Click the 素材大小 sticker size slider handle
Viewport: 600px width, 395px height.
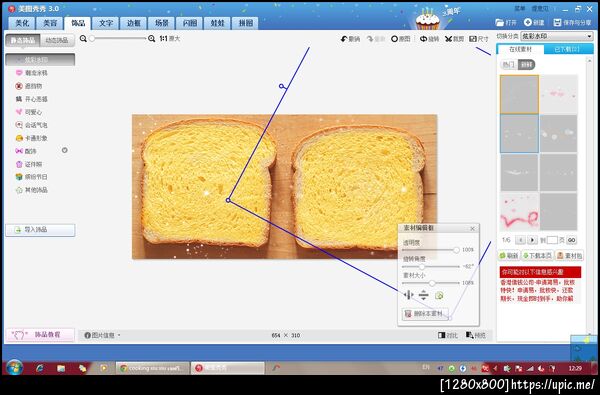pyautogui.click(x=432, y=283)
